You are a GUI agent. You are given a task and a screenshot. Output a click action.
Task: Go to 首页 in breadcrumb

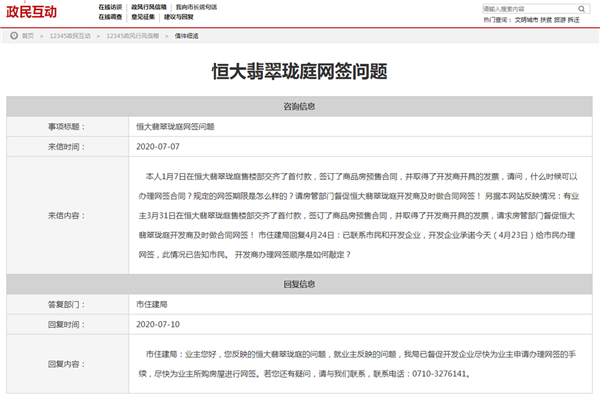click(x=28, y=36)
